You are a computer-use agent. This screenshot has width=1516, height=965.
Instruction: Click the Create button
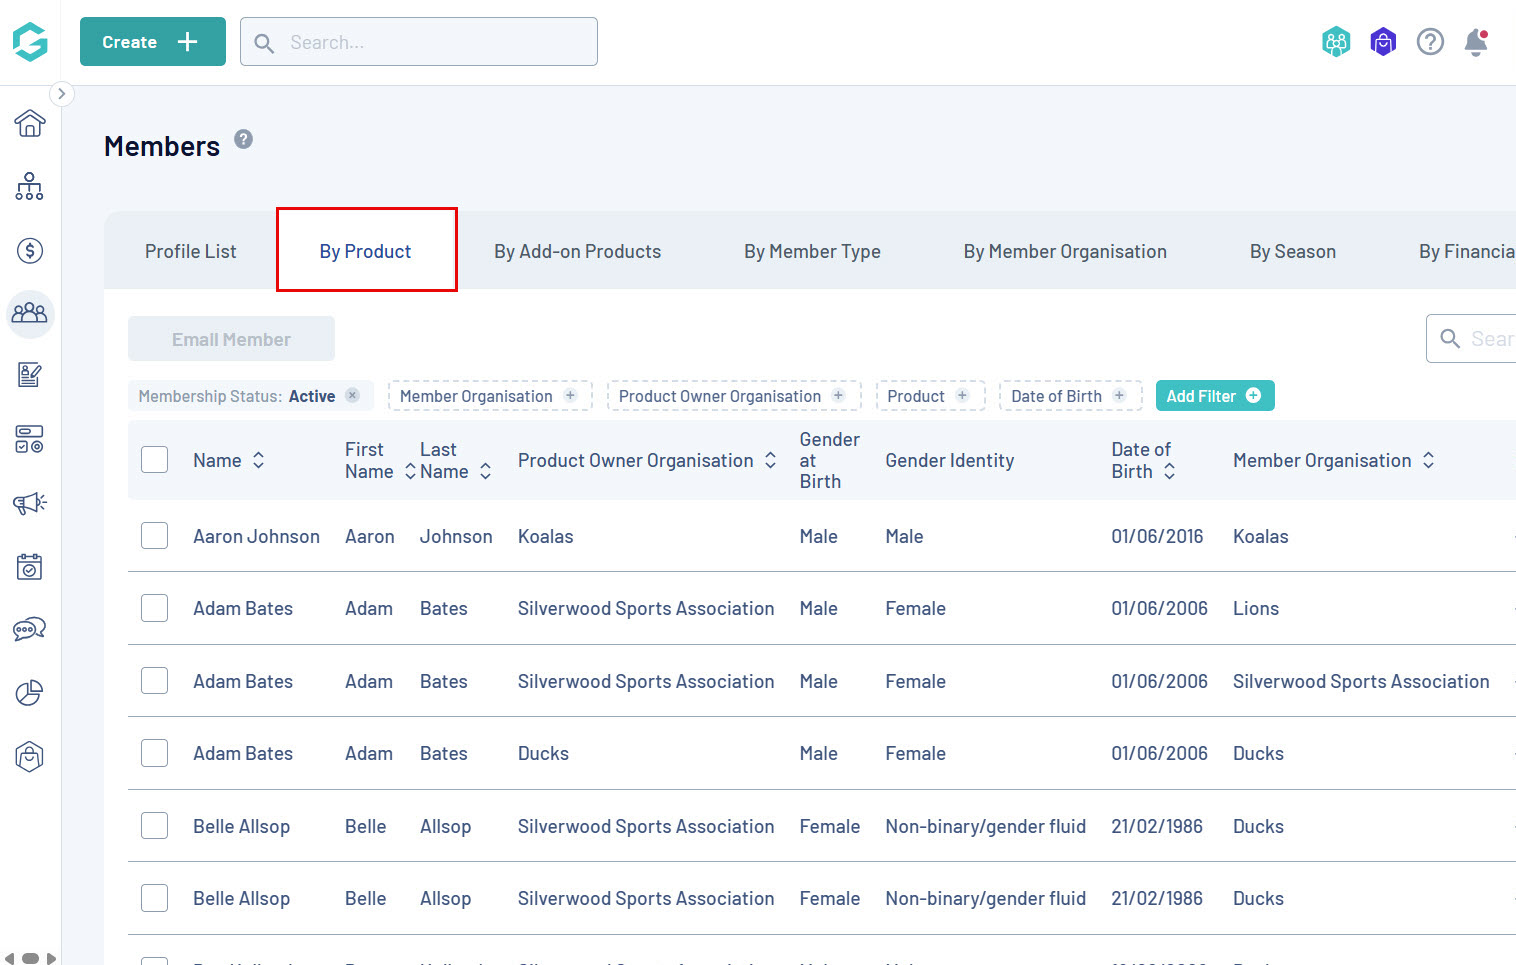coord(153,42)
